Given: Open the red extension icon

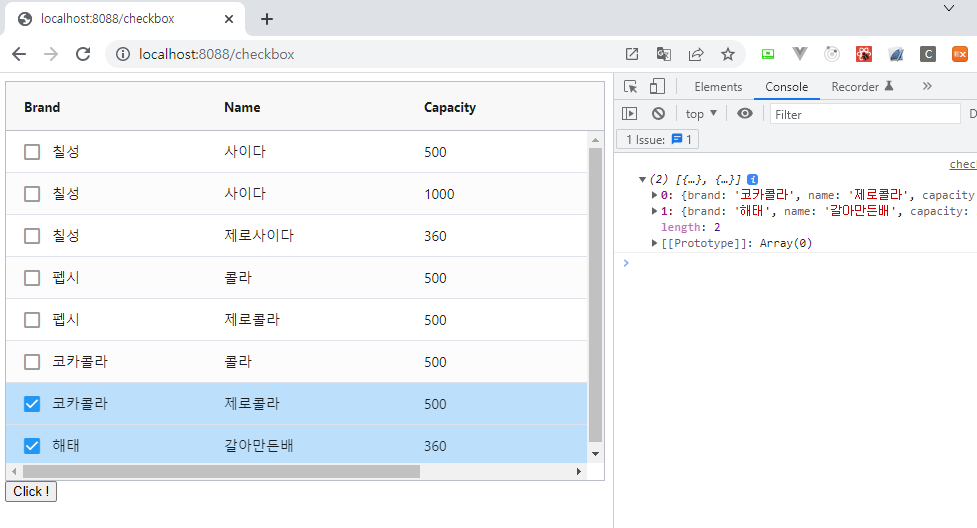Looking at the screenshot, I should pos(864,54).
